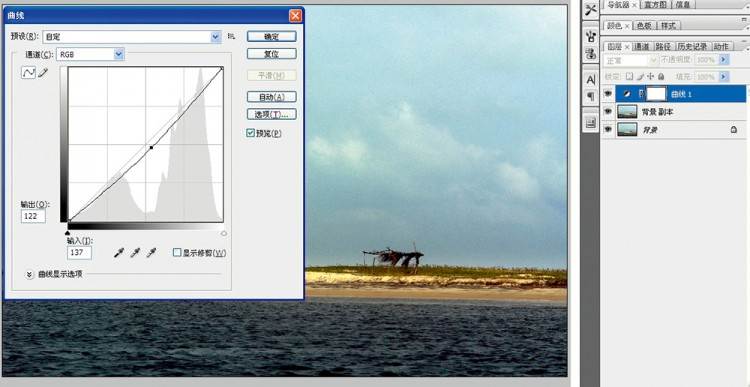Pick the gray point eyedropper
This screenshot has height=387, width=750.
(x=135, y=253)
